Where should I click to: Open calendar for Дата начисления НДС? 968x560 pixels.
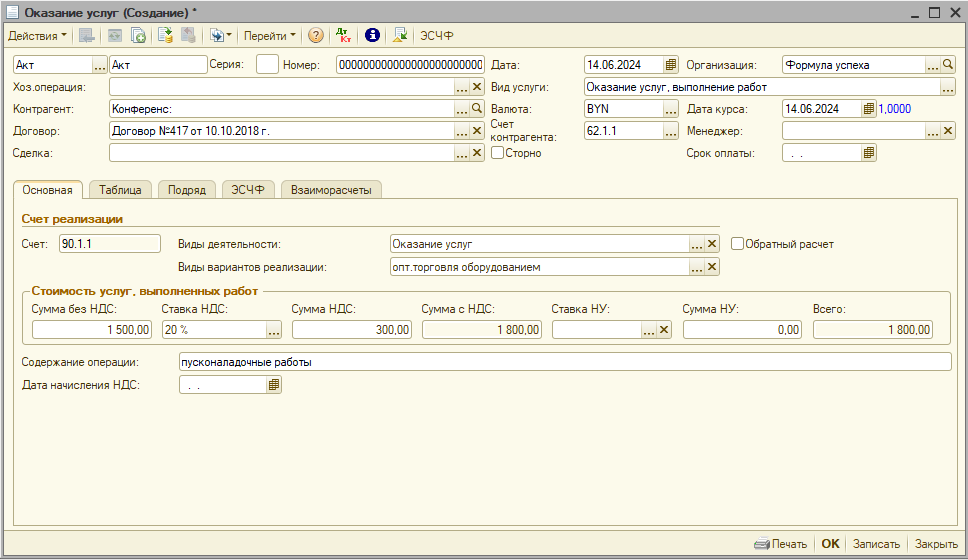click(x=274, y=385)
